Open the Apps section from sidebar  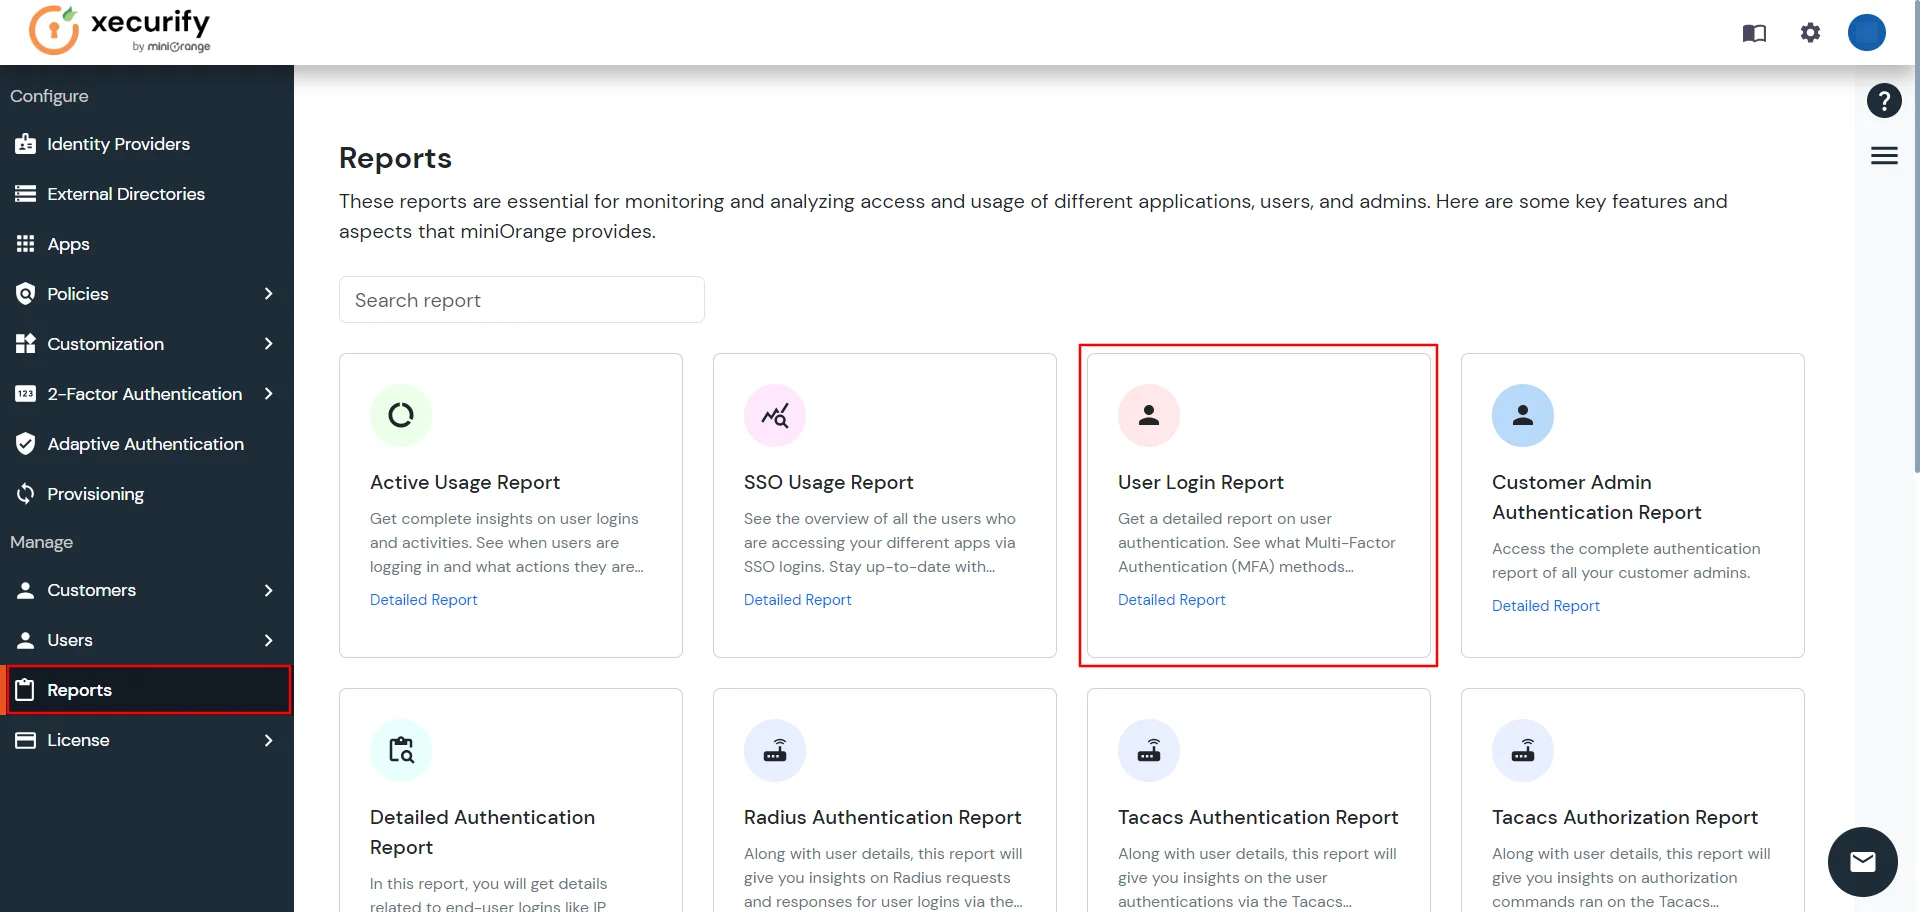pos(67,244)
